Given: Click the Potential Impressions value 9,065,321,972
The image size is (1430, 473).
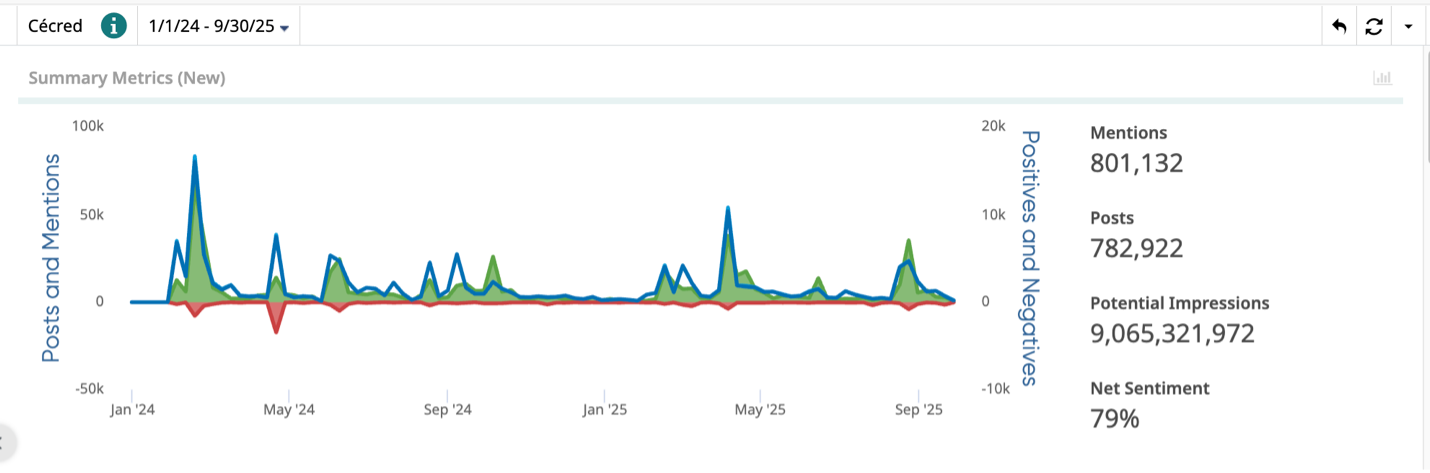Looking at the screenshot, I should [1171, 333].
